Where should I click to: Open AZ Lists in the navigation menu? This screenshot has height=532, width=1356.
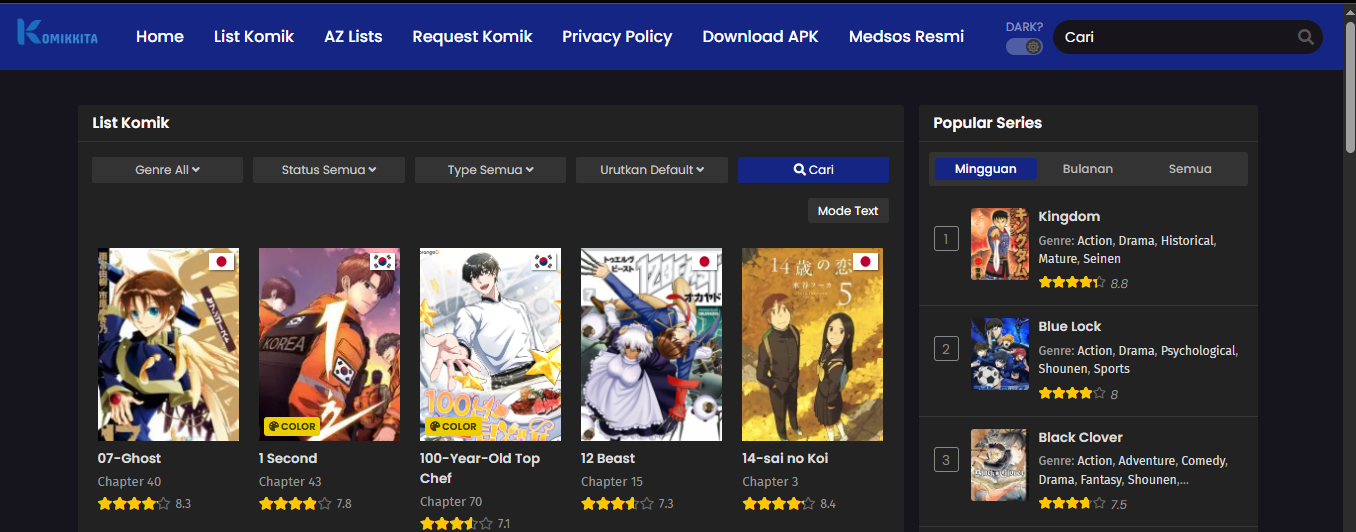tap(353, 36)
